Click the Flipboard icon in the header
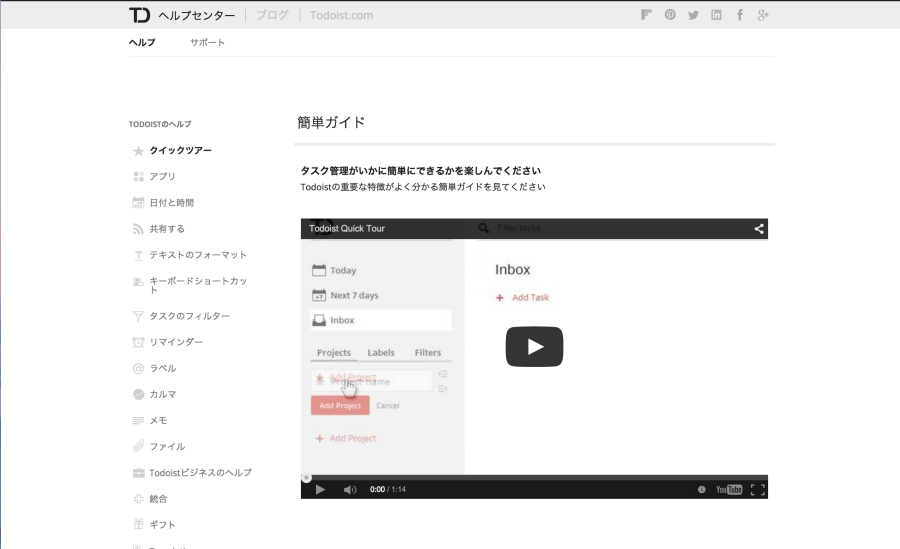Screen dimensions: 900x549 click(647, 15)
